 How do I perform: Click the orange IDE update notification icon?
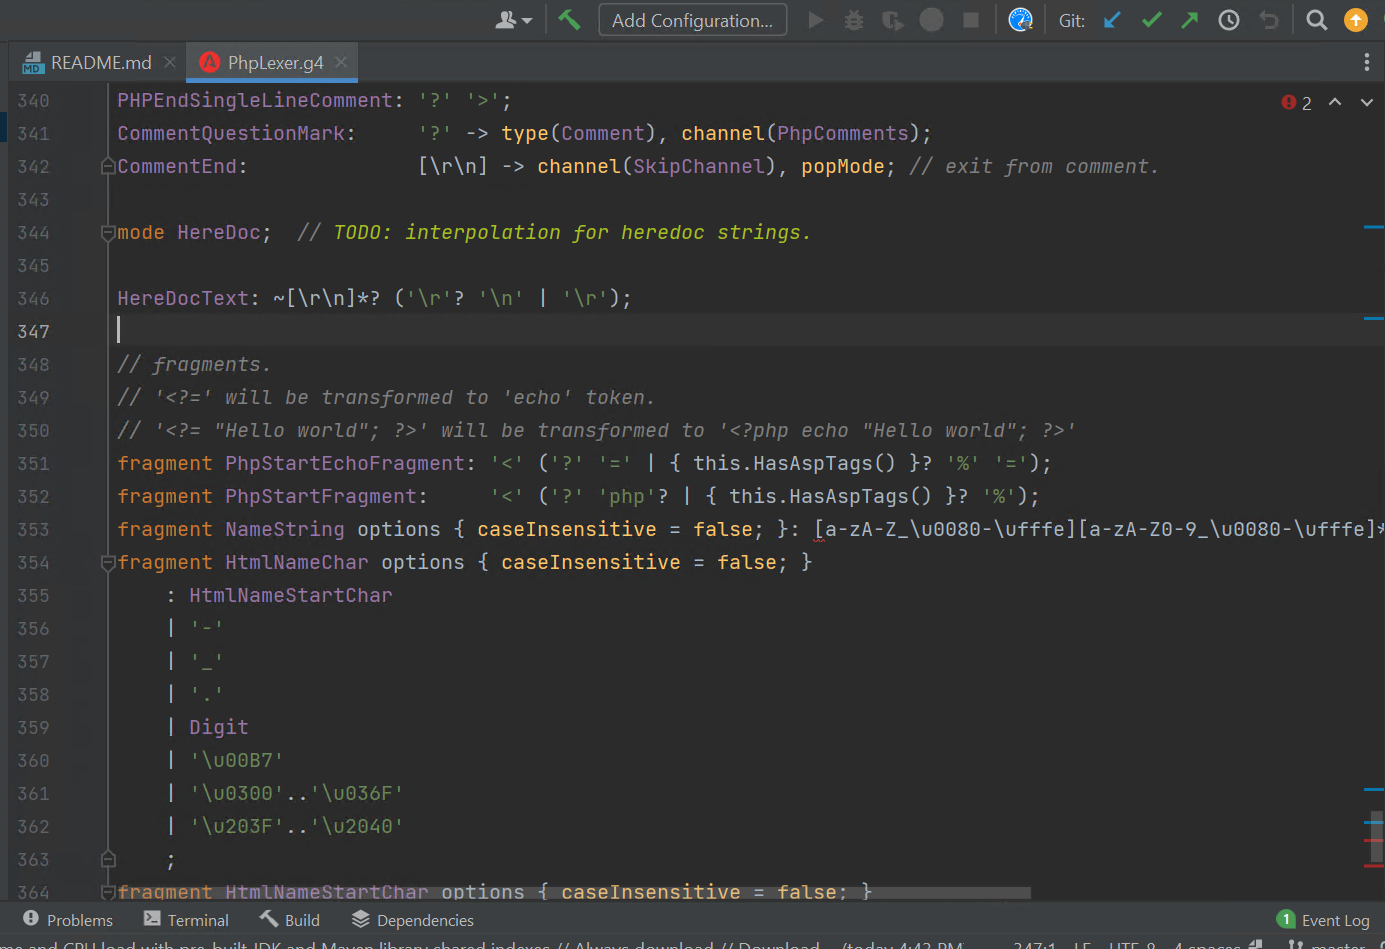(x=1356, y=19)
